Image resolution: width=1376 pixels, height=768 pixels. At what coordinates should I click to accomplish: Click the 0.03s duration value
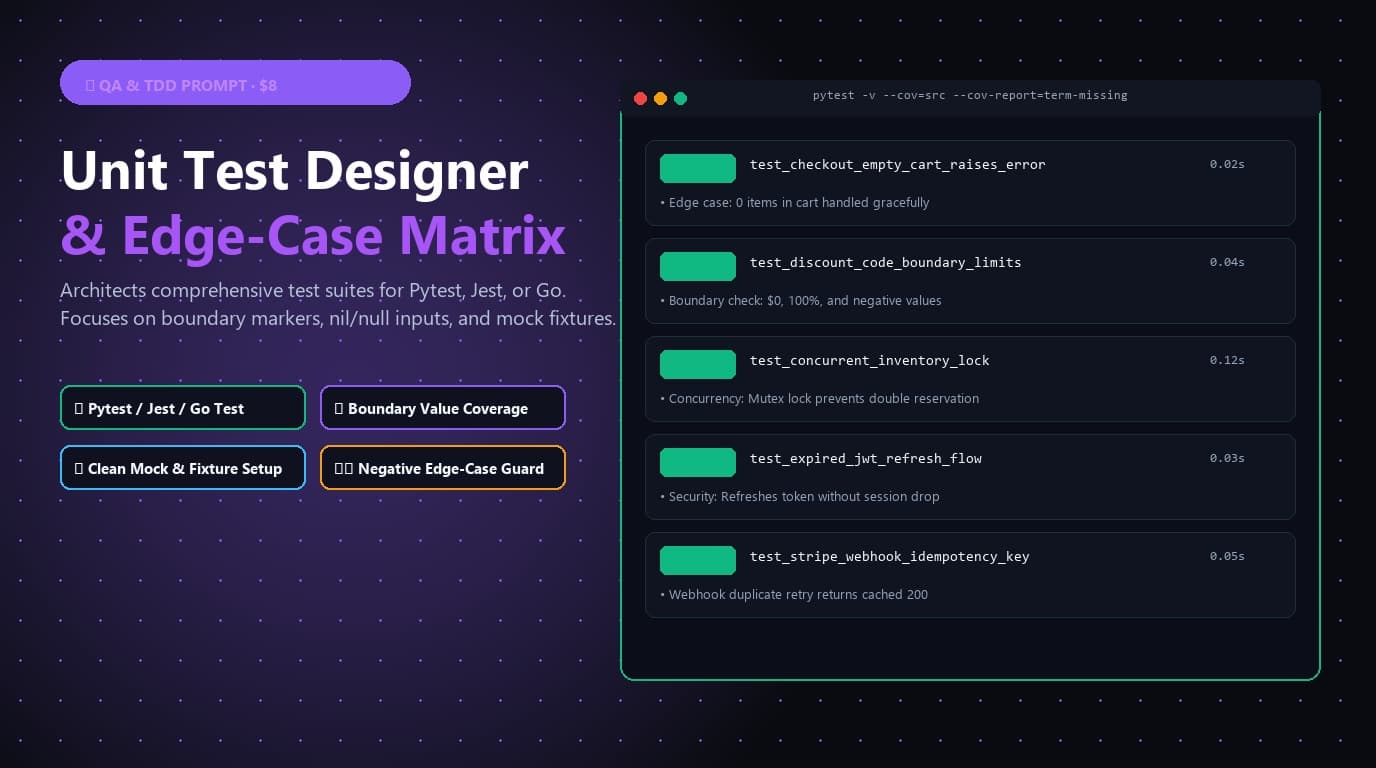1227,458
